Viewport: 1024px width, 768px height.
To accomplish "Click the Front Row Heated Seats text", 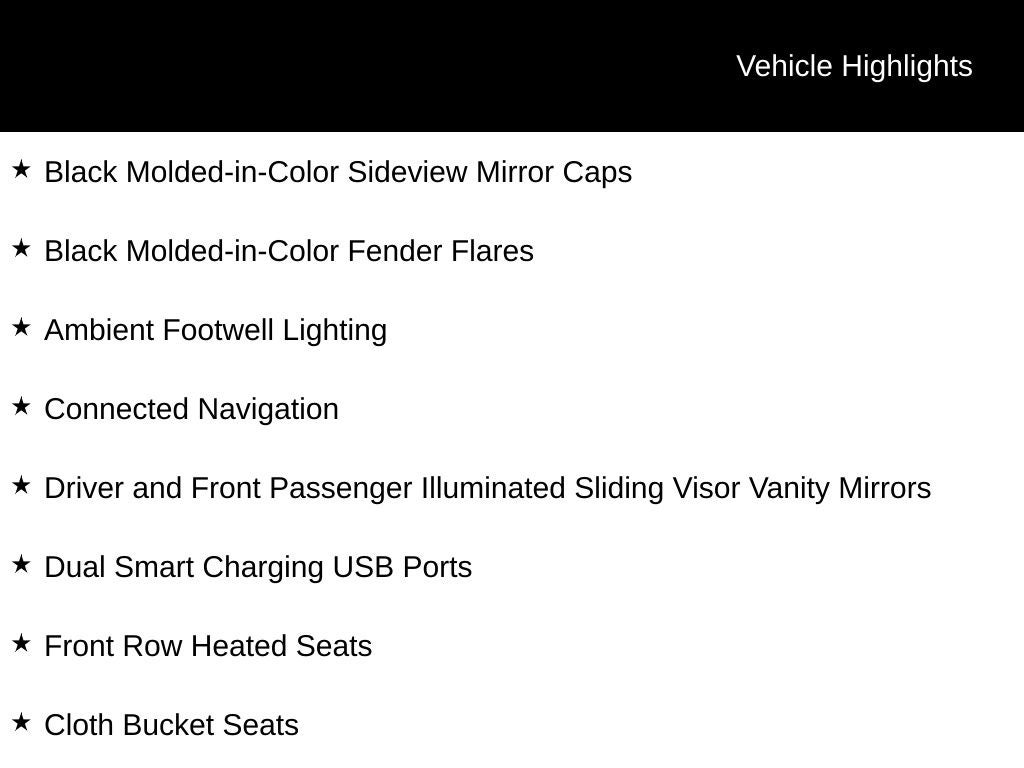I will pos(208,646).
